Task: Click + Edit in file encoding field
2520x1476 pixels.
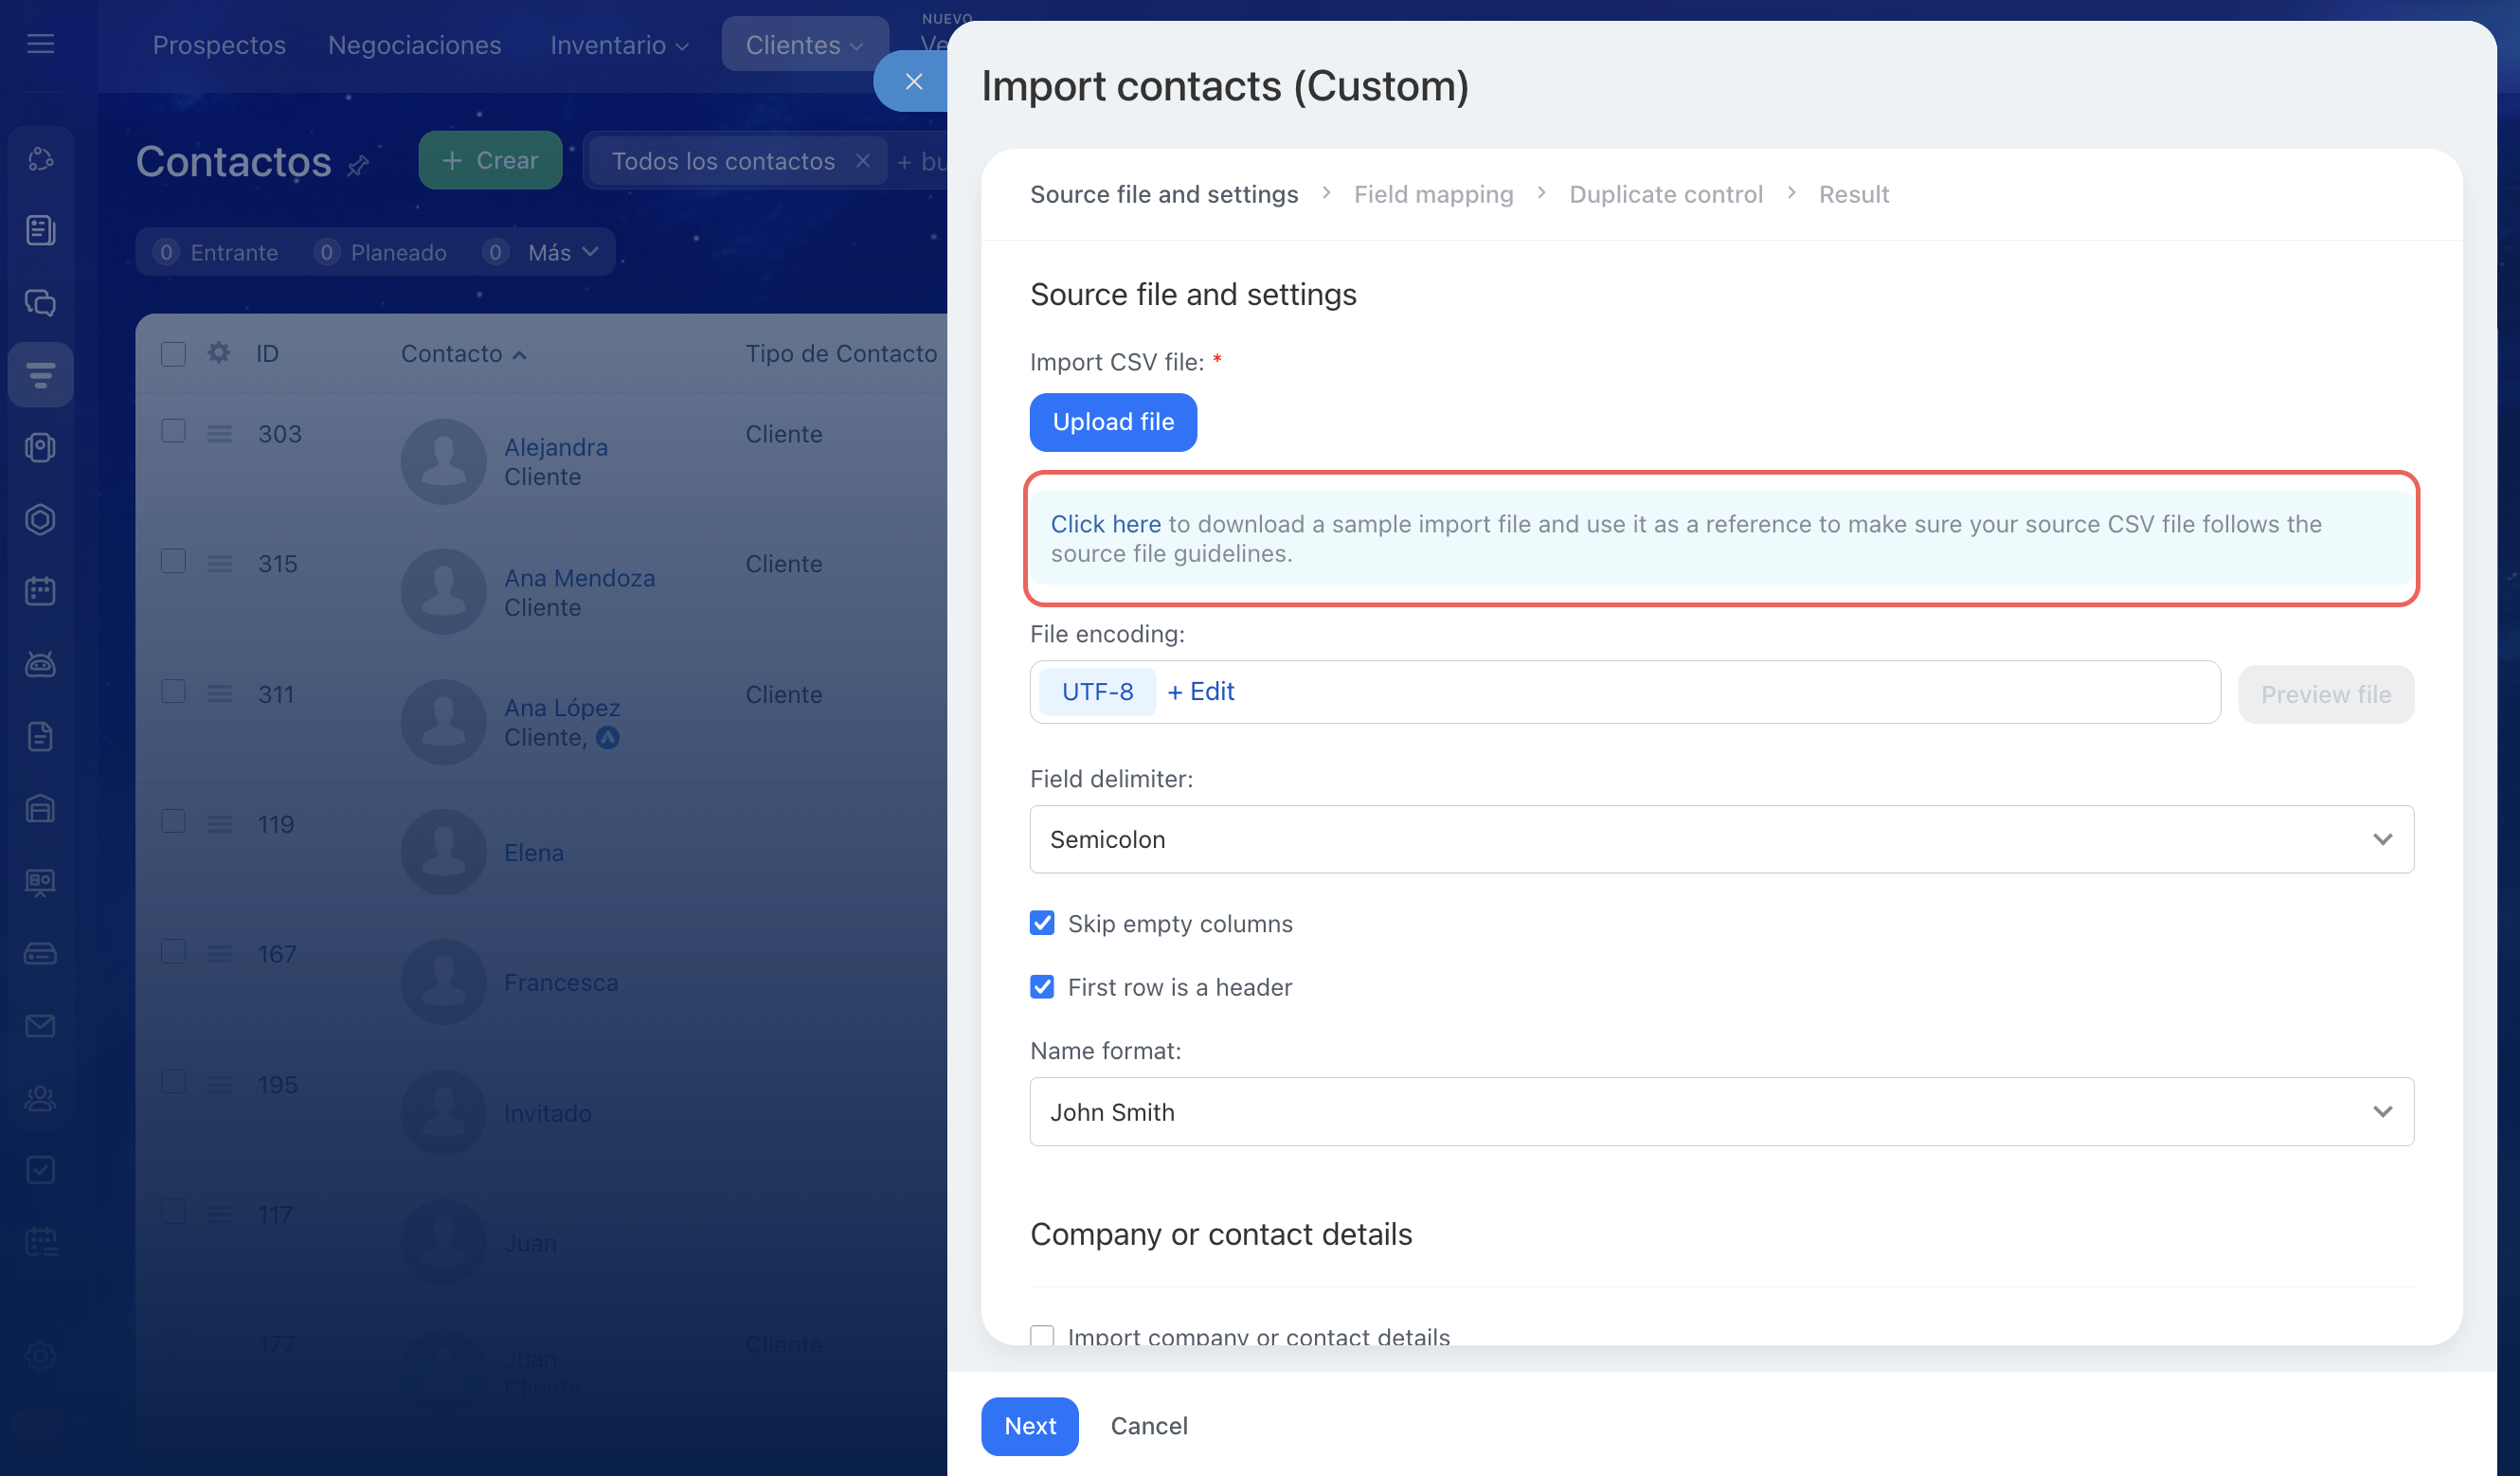Action: 1201,692
